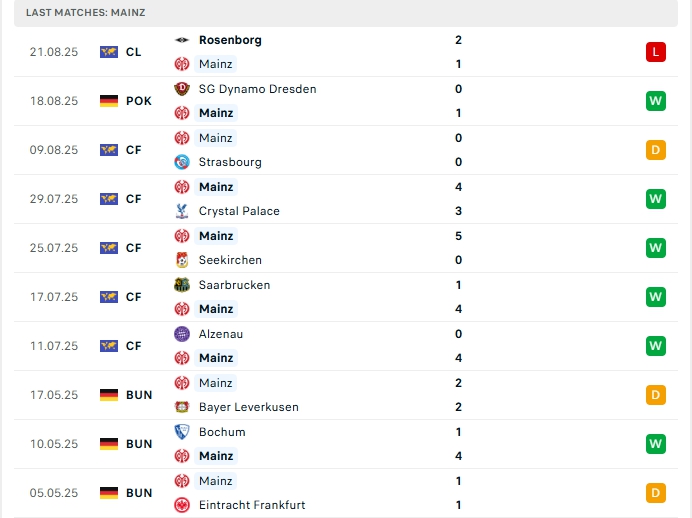Open the Eintracht Frankfurt team link
This screenshot has height=518, width=692.
252,505
